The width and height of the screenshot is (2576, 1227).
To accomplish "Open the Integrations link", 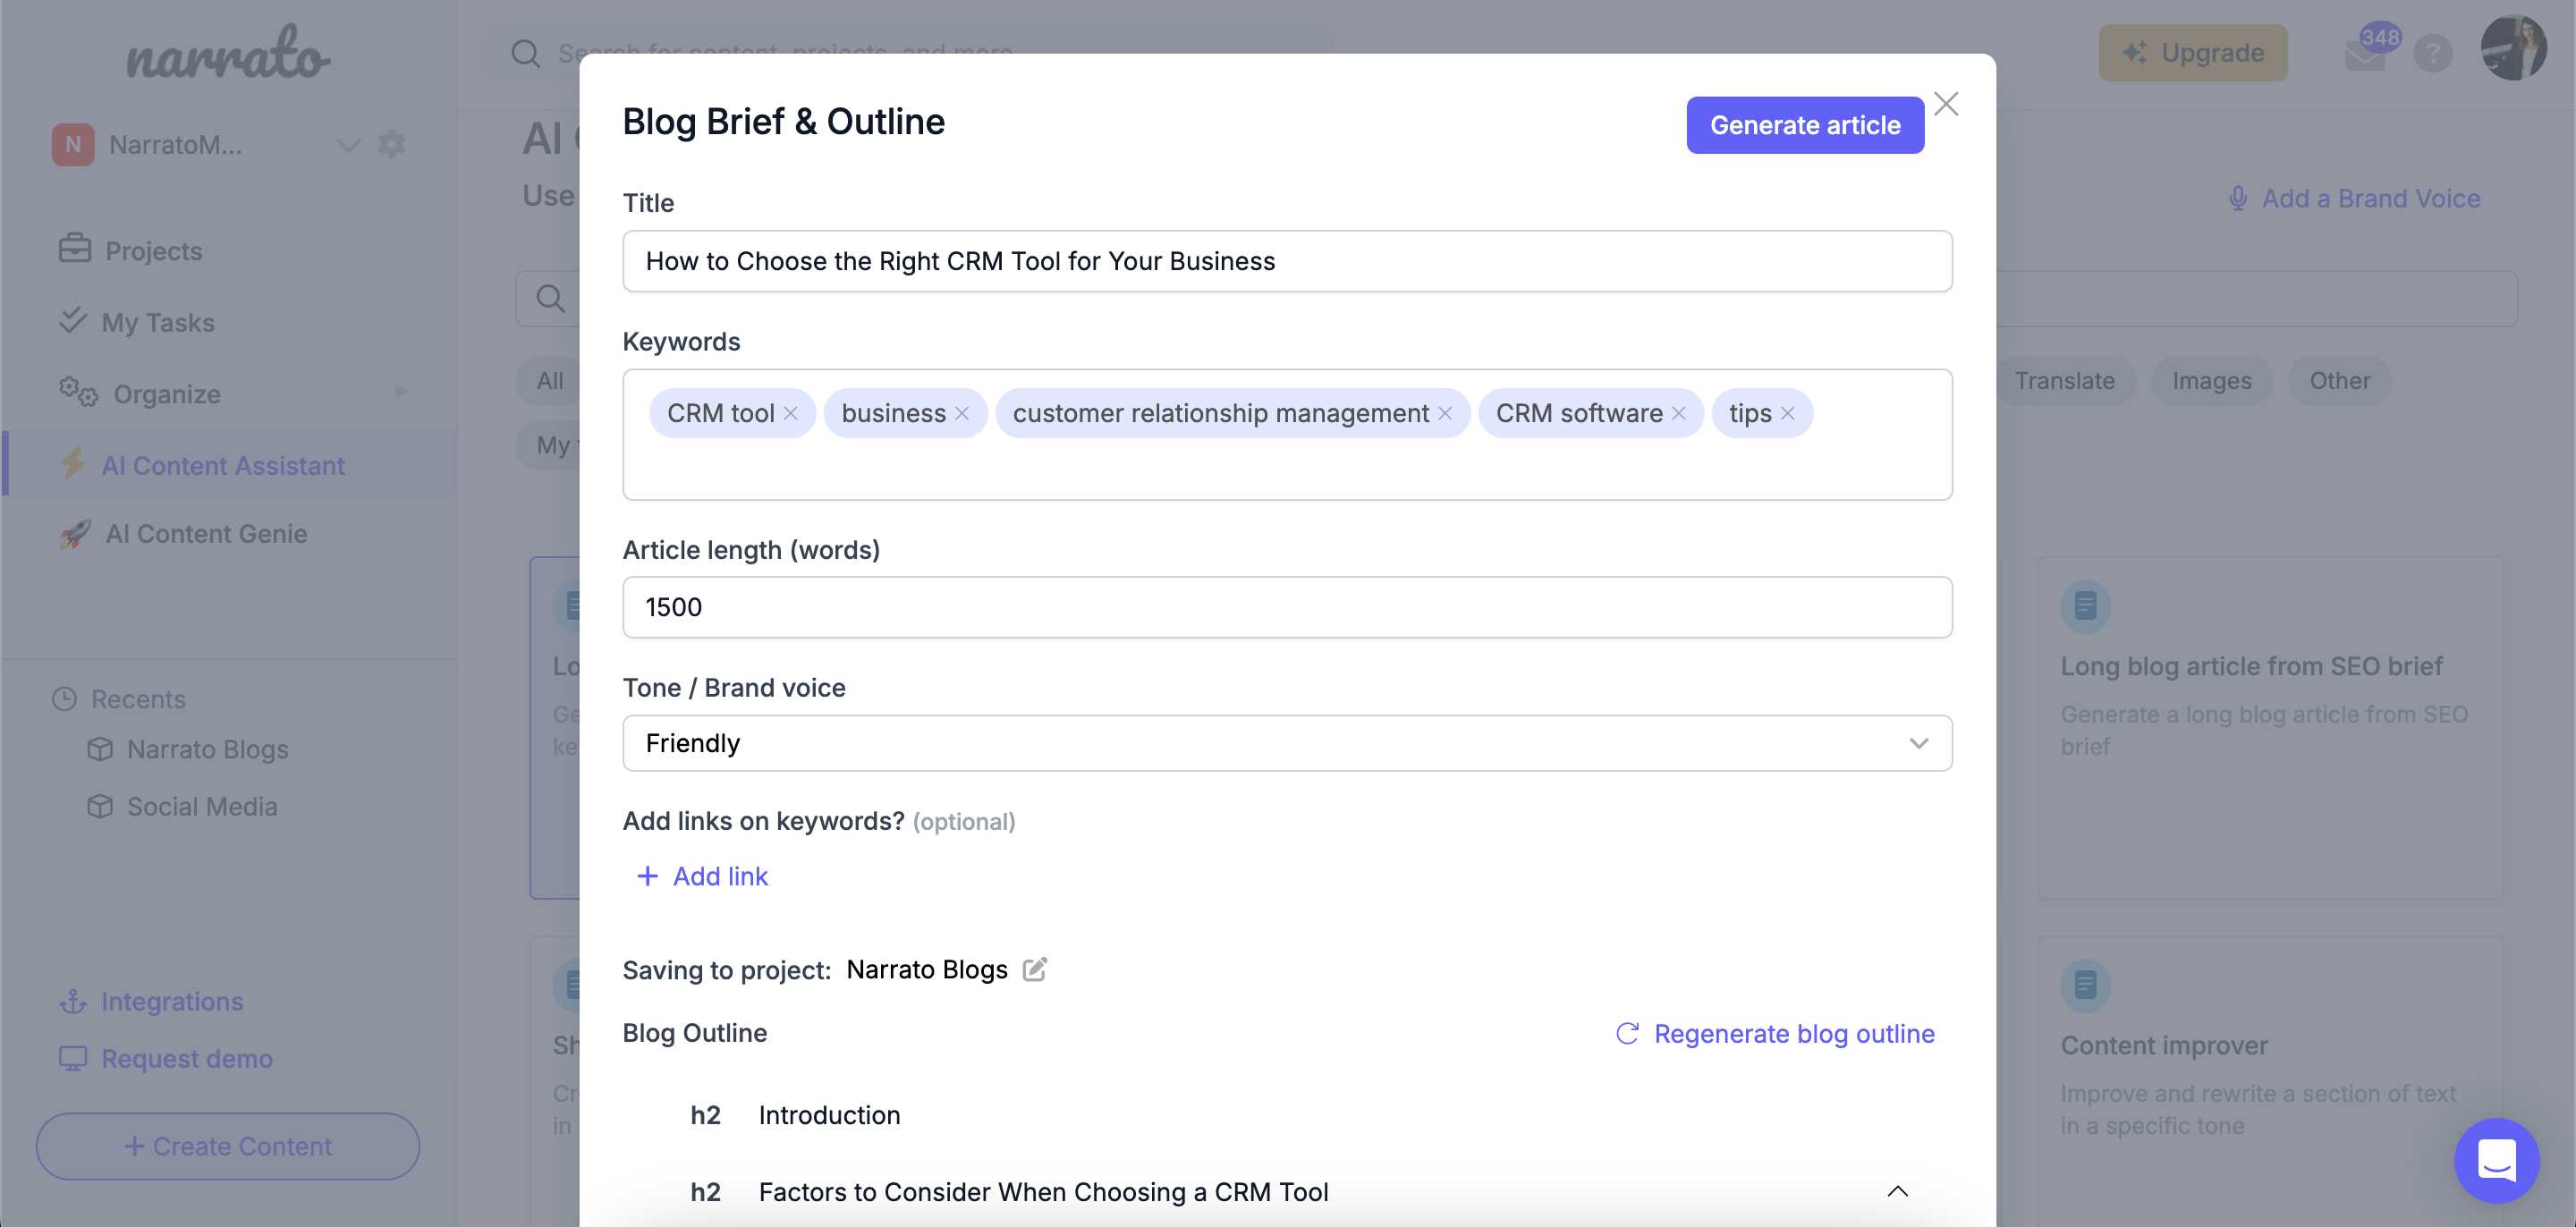I will [172, 1001].
